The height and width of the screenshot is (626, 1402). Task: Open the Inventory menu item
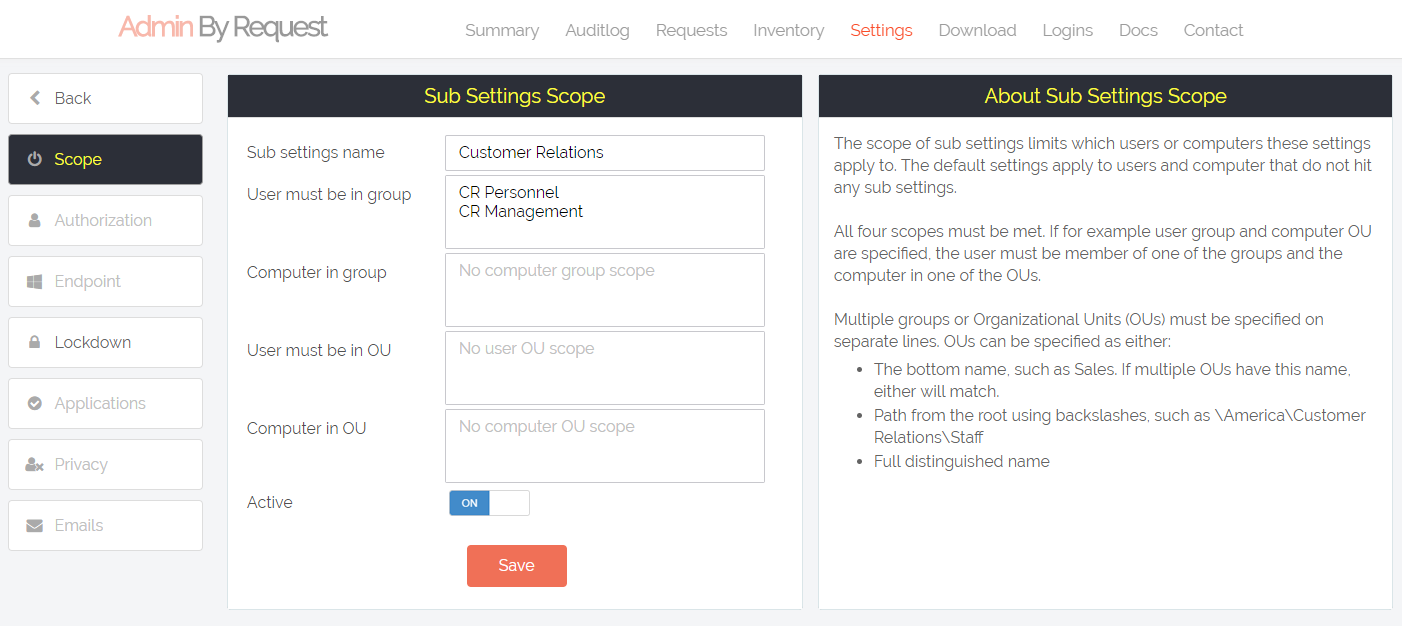(x=788, y=30)
